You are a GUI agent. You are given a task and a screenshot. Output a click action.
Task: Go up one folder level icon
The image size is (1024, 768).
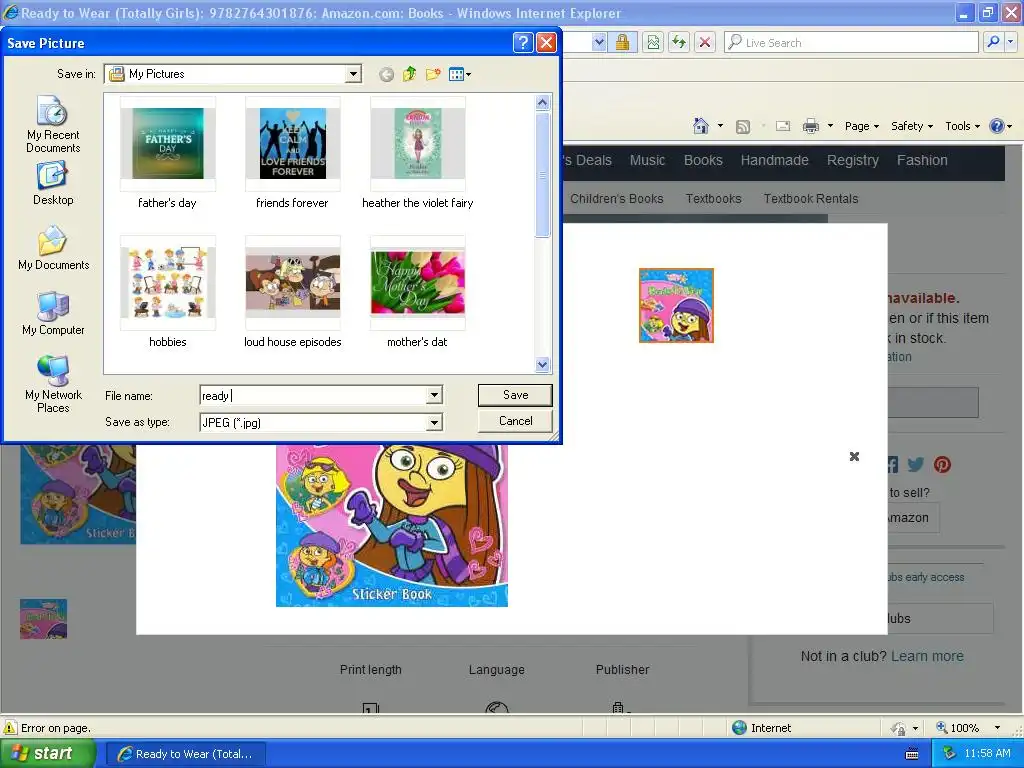409,74
